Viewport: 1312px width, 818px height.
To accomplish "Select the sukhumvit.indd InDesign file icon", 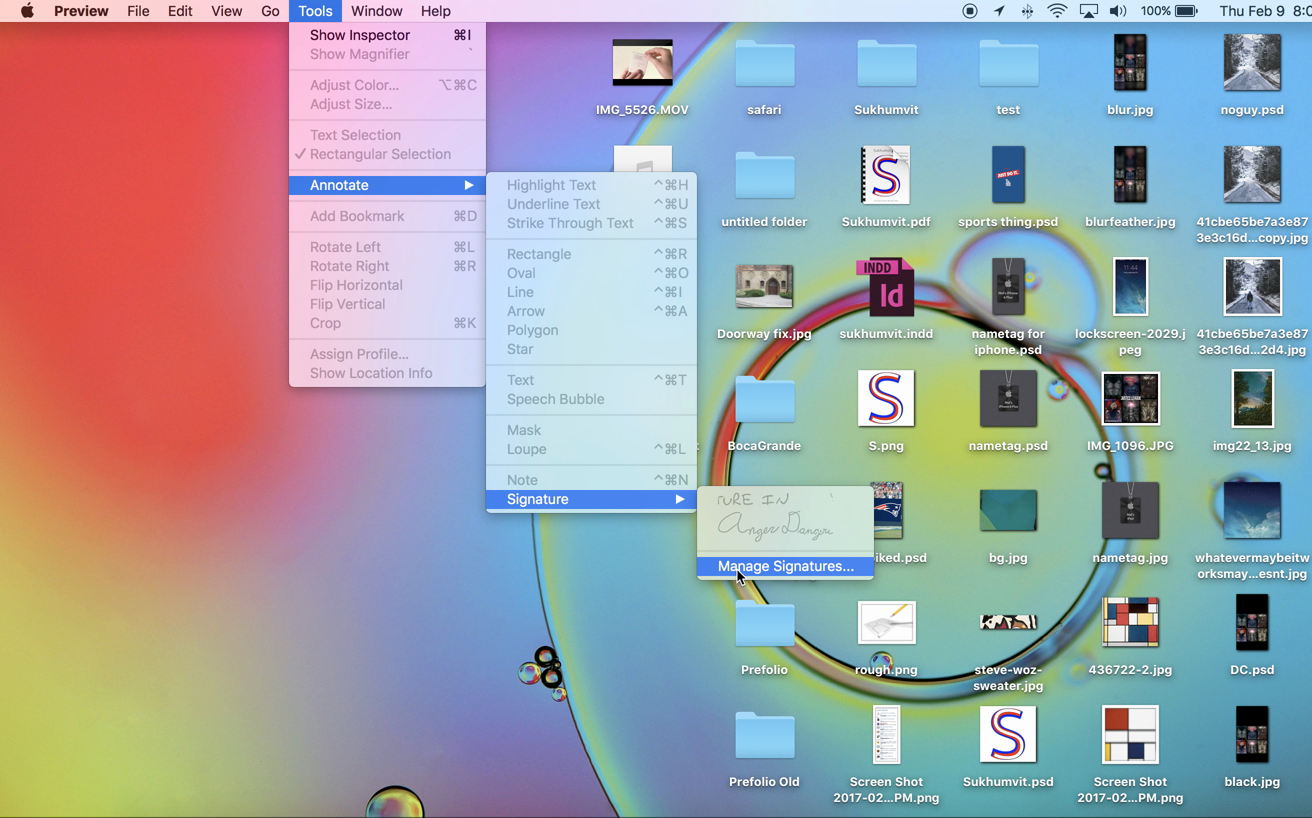I will click(x=886, y=287).
